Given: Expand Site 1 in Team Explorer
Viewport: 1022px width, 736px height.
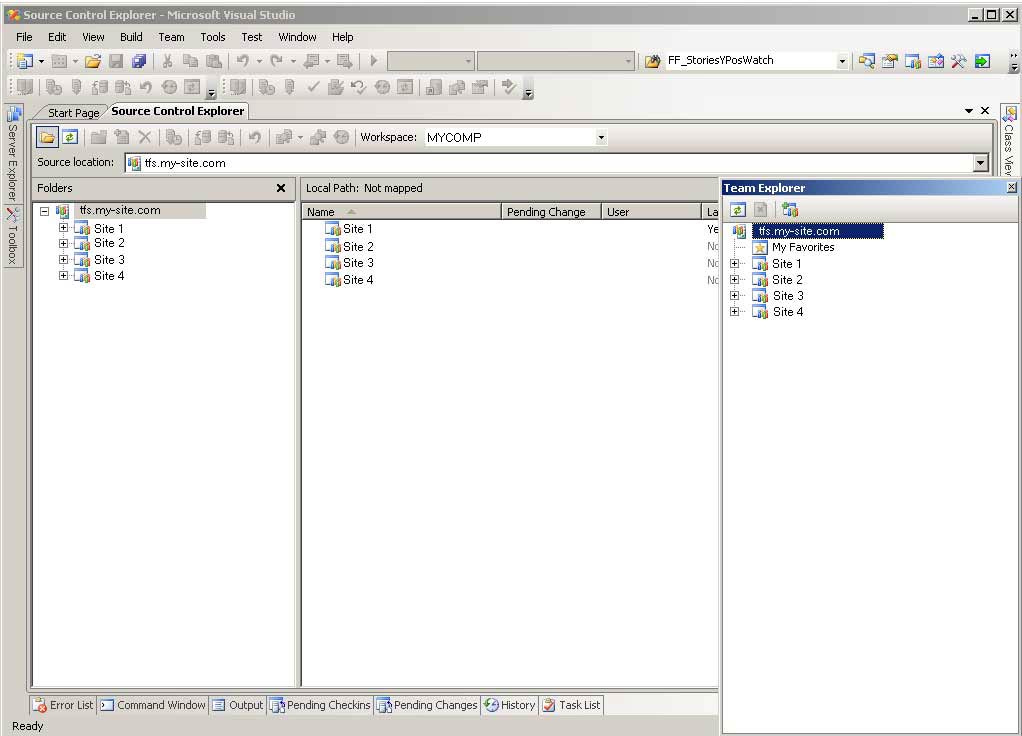Looking at the screenshot, I should (x=735, y=263).
